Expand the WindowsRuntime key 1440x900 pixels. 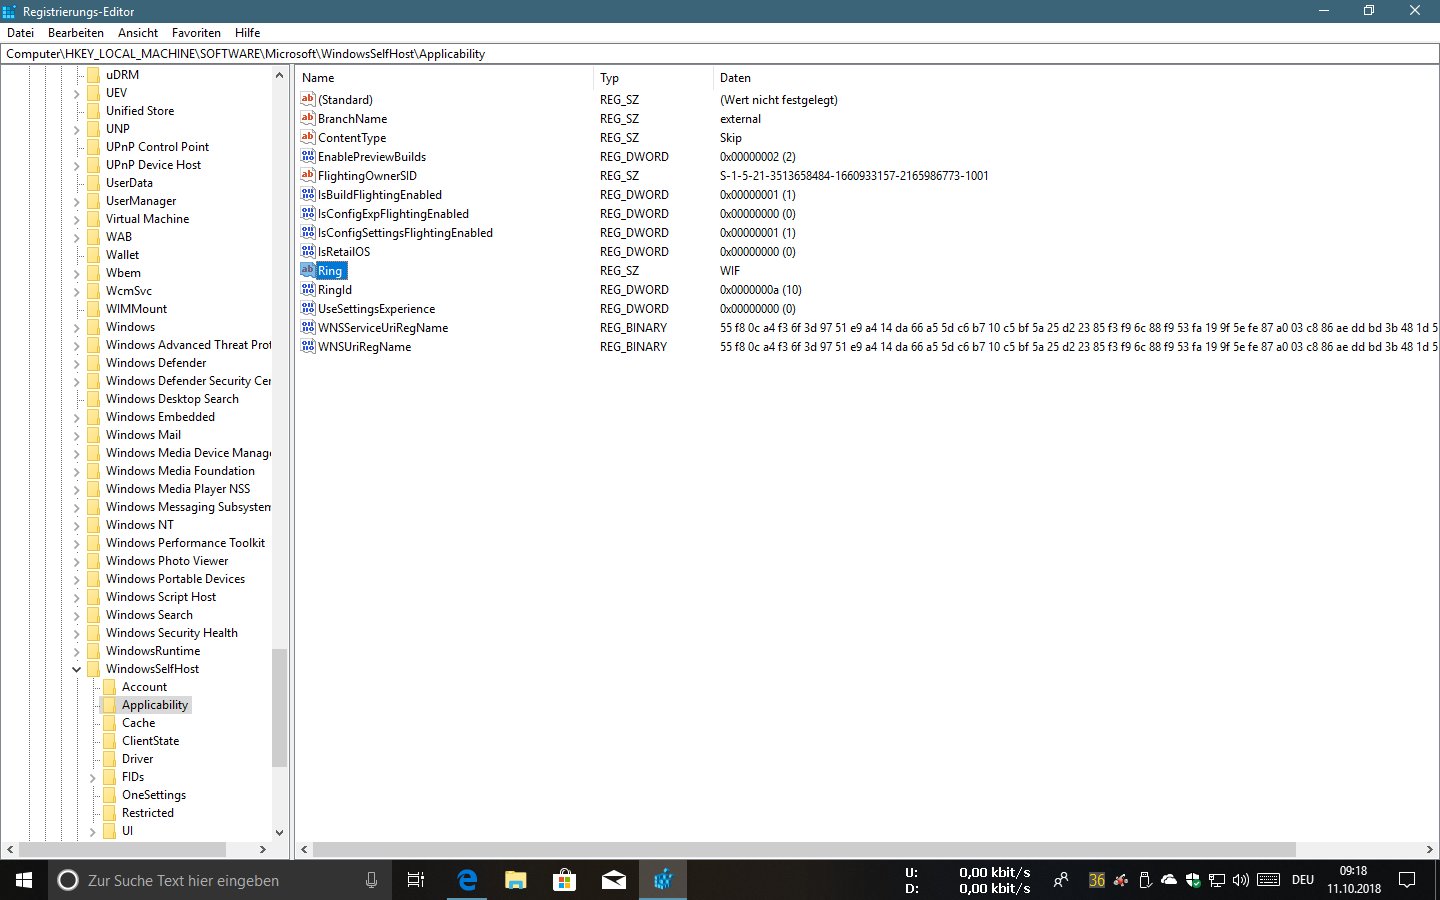tap(77, 651)
